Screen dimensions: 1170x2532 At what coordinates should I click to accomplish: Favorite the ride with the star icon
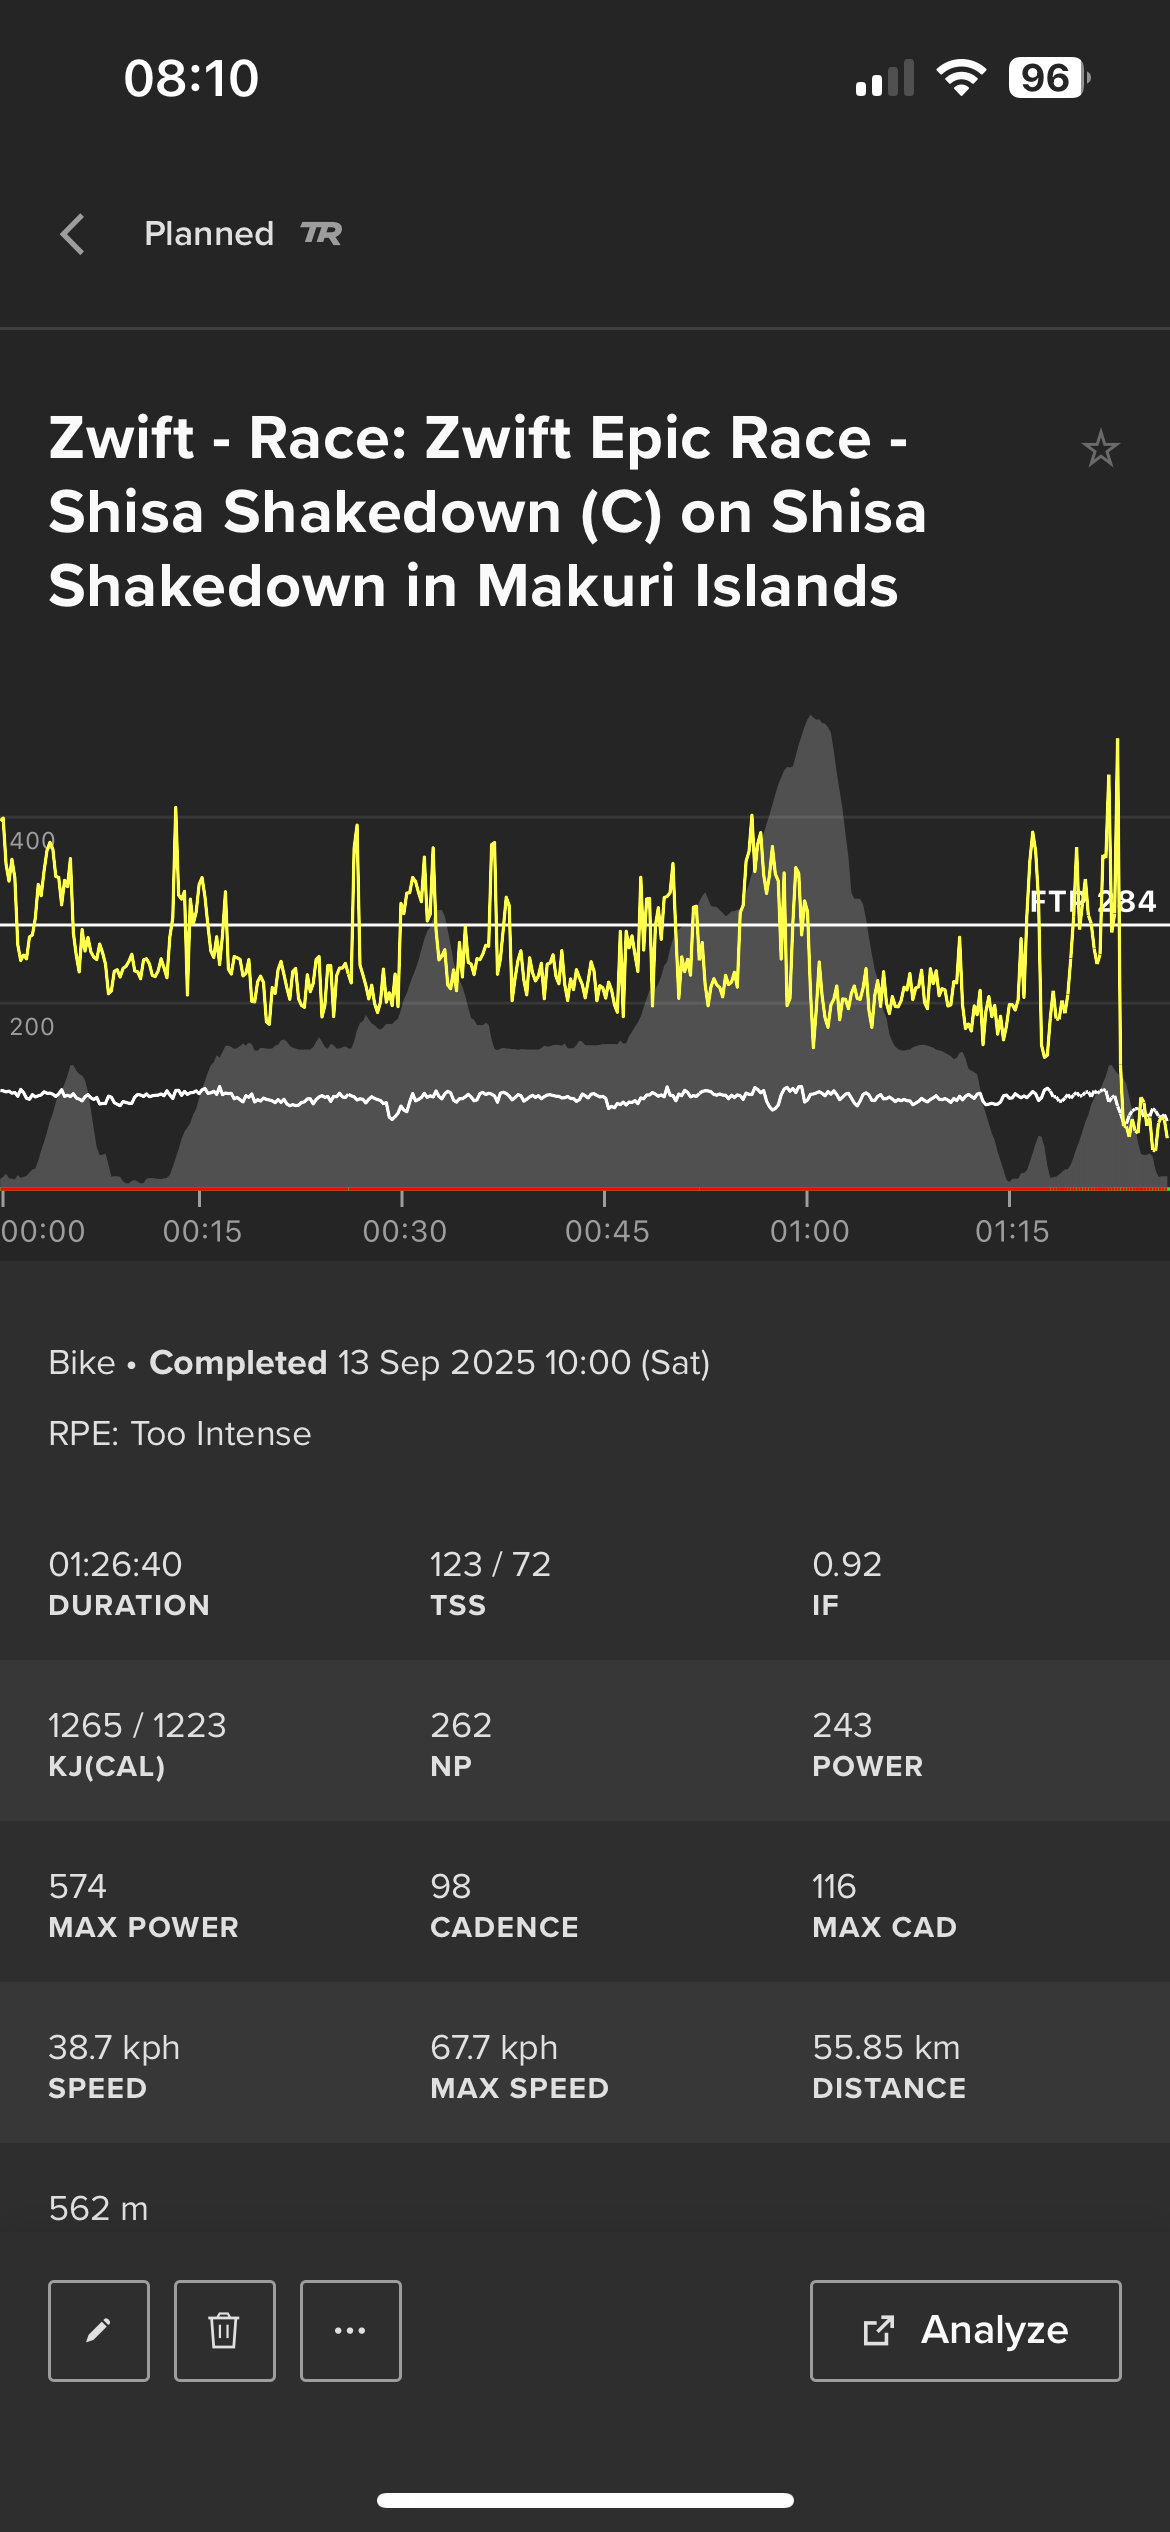coord(1100,449)
